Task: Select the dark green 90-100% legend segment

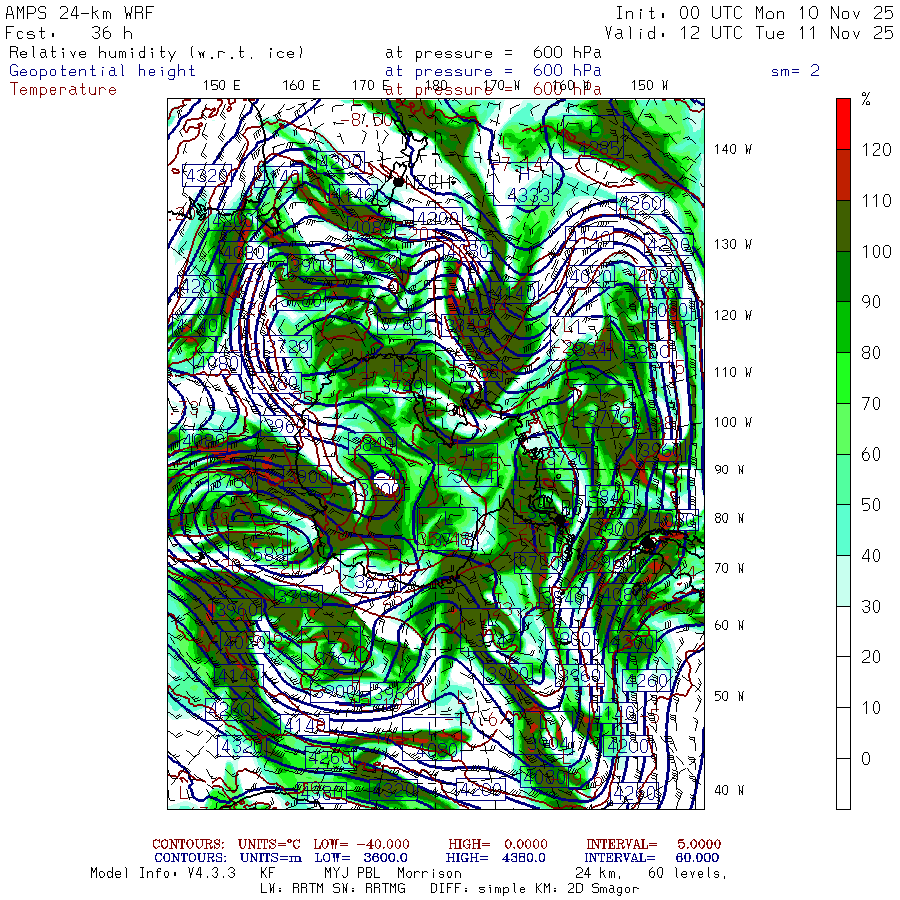Action: click(843, 277)
